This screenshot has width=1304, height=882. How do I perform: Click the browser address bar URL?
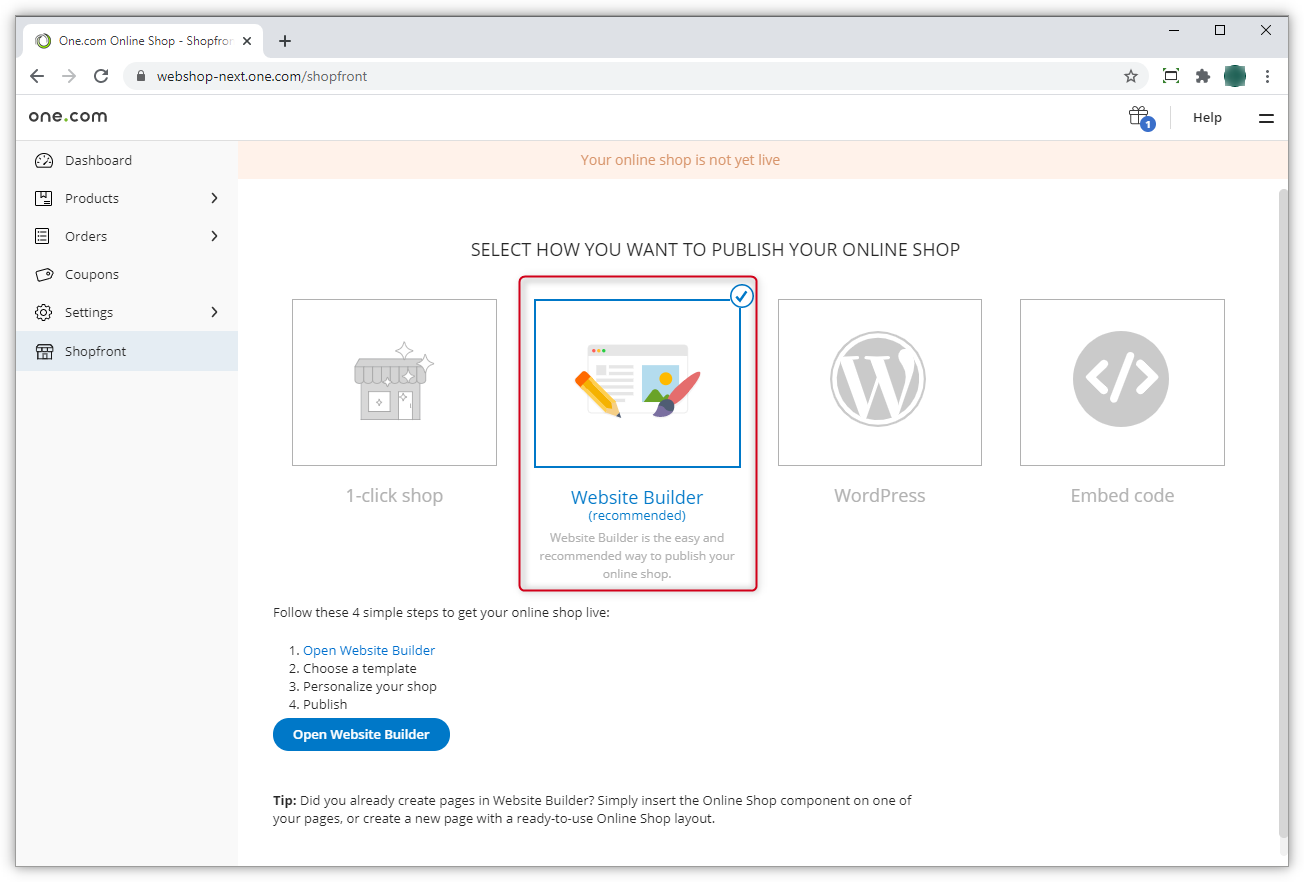[262, 76]
